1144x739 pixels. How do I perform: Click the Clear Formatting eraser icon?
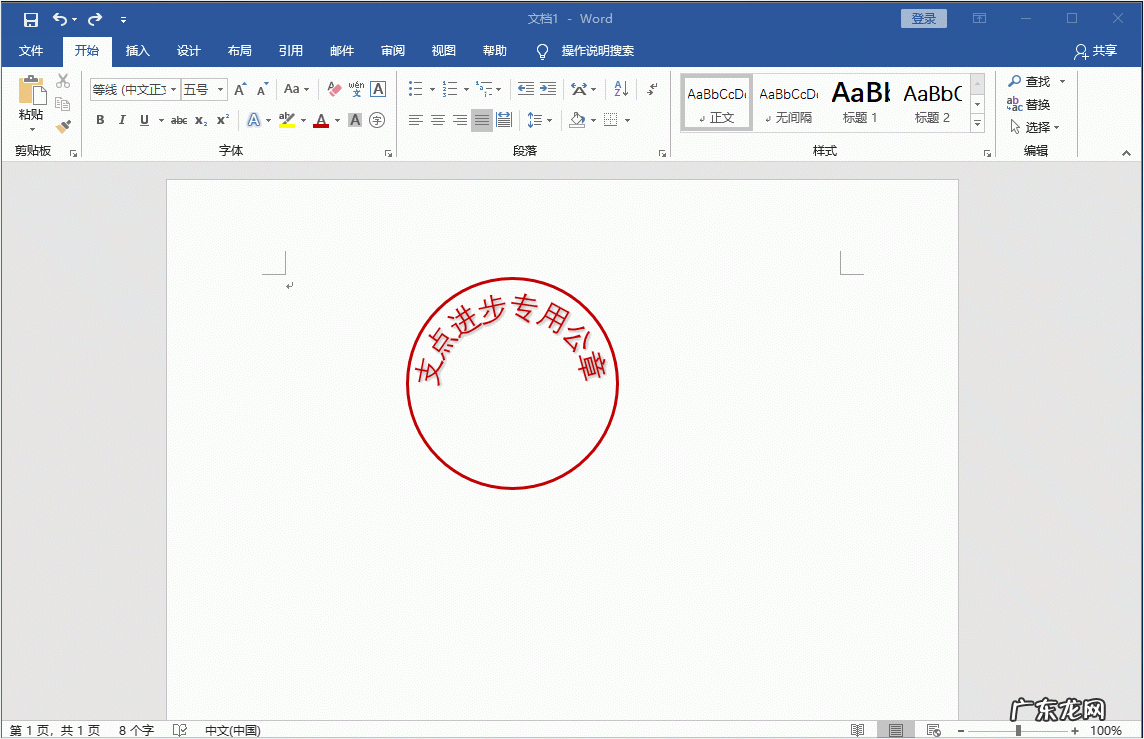334,90
